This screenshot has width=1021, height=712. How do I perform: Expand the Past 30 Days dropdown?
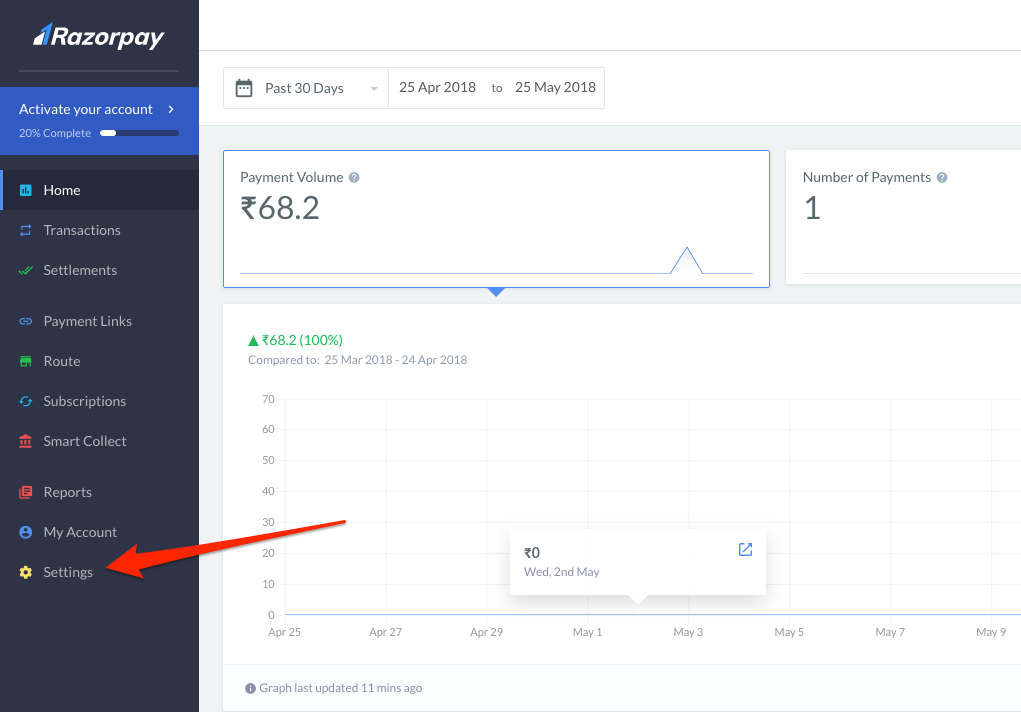pyautogui.click(x=306, y=88)
